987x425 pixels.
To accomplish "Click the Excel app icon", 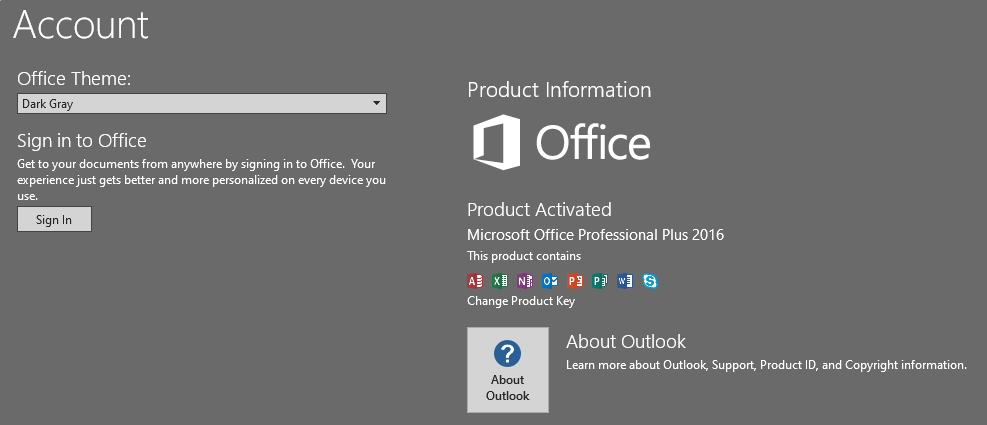I will [x=500, y=281].
